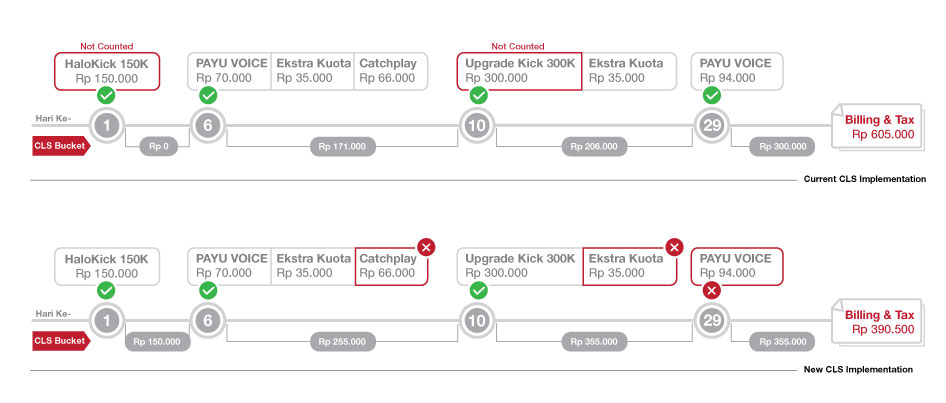Image resolution: width=946 pixels, height=403 pixels.
Task: Click the day 29 circle in the Current CLS timeline
Action: 711,125
